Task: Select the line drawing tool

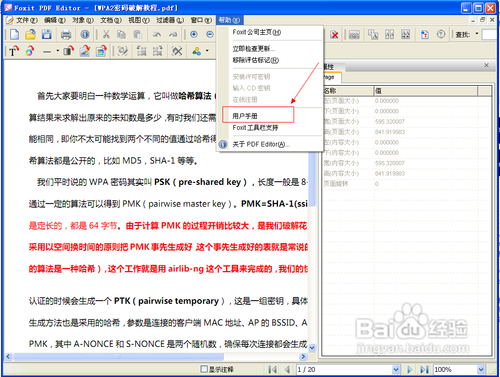Action: (x=47, y=51)
